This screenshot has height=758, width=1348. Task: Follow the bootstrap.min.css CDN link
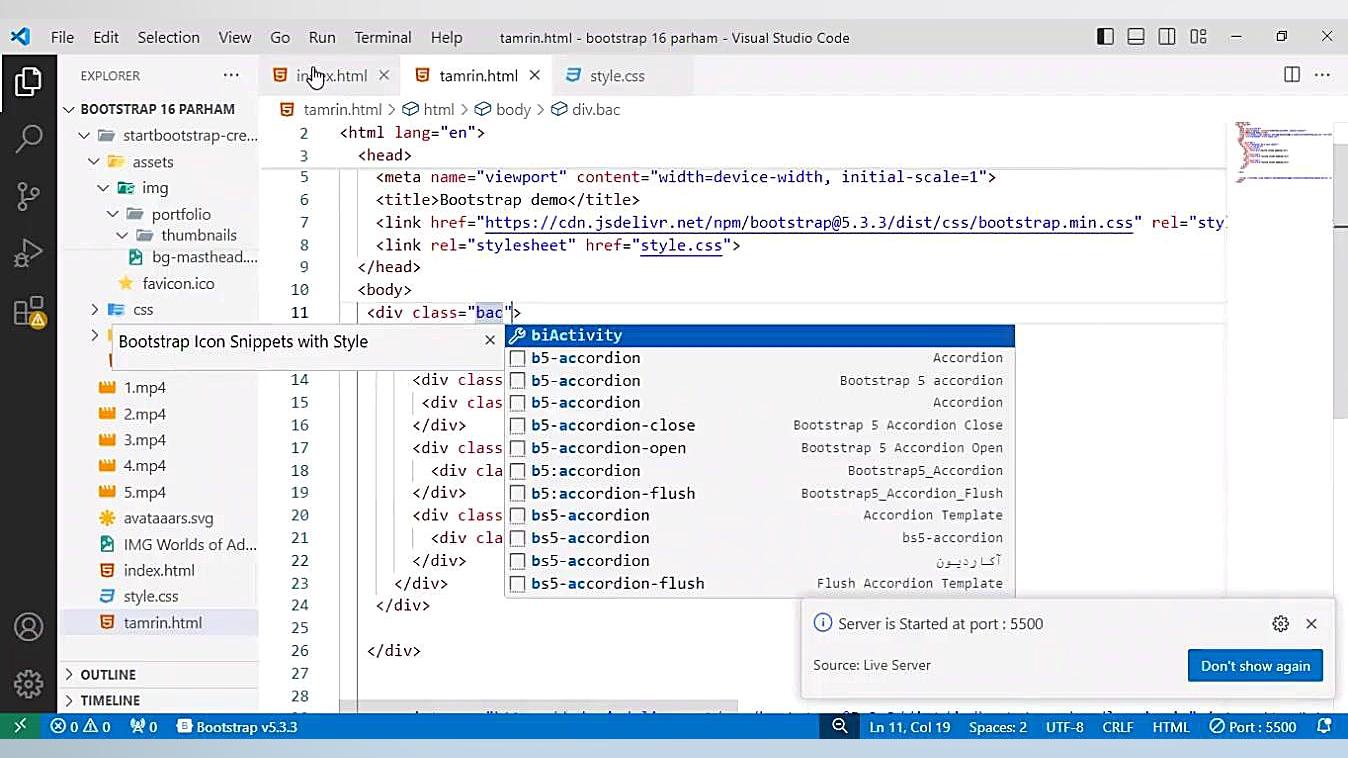pos(811,223)
